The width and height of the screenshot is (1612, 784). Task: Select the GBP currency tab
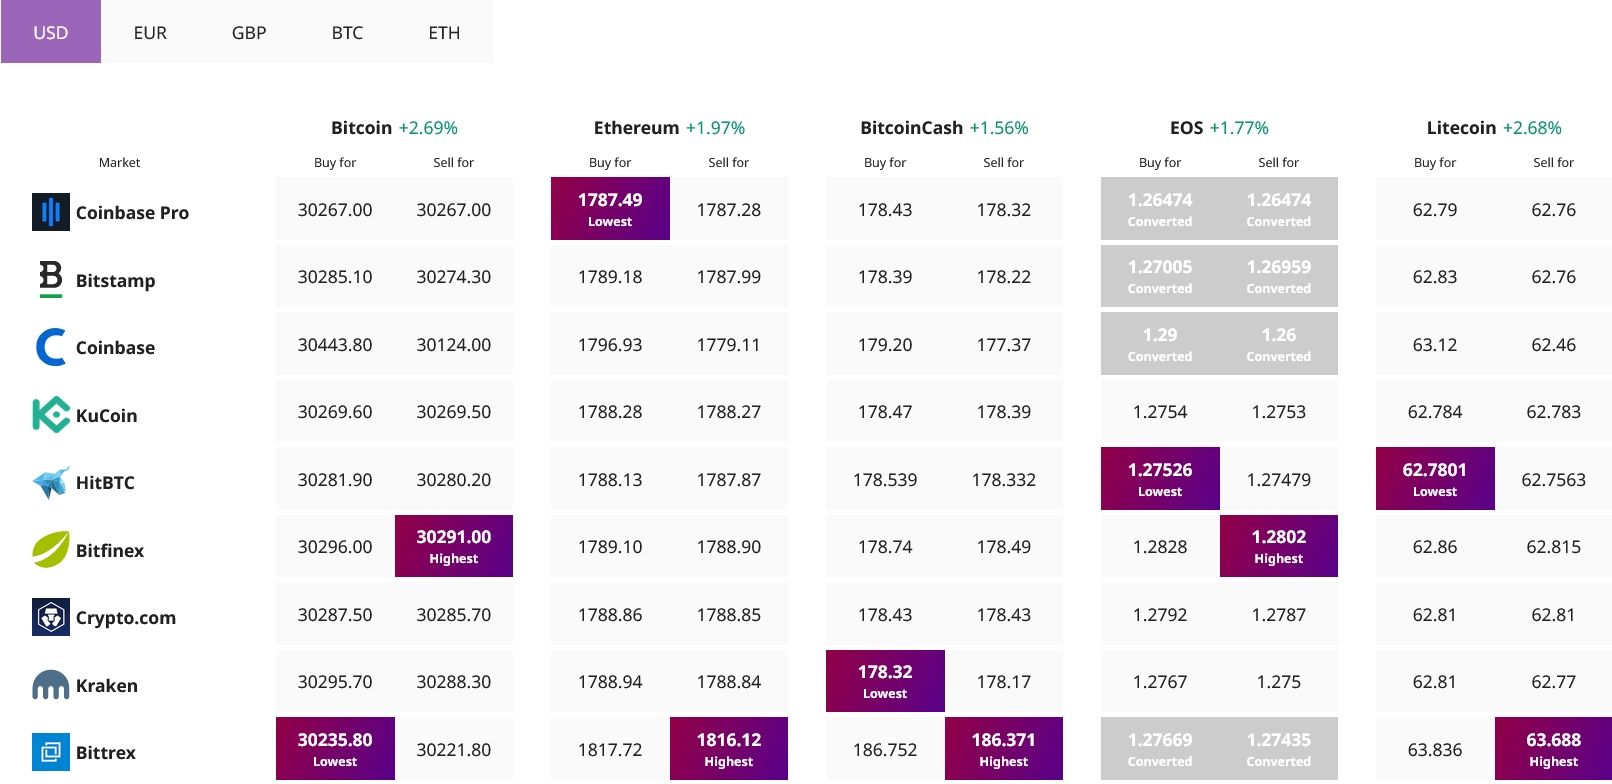[x=249, y=32]
